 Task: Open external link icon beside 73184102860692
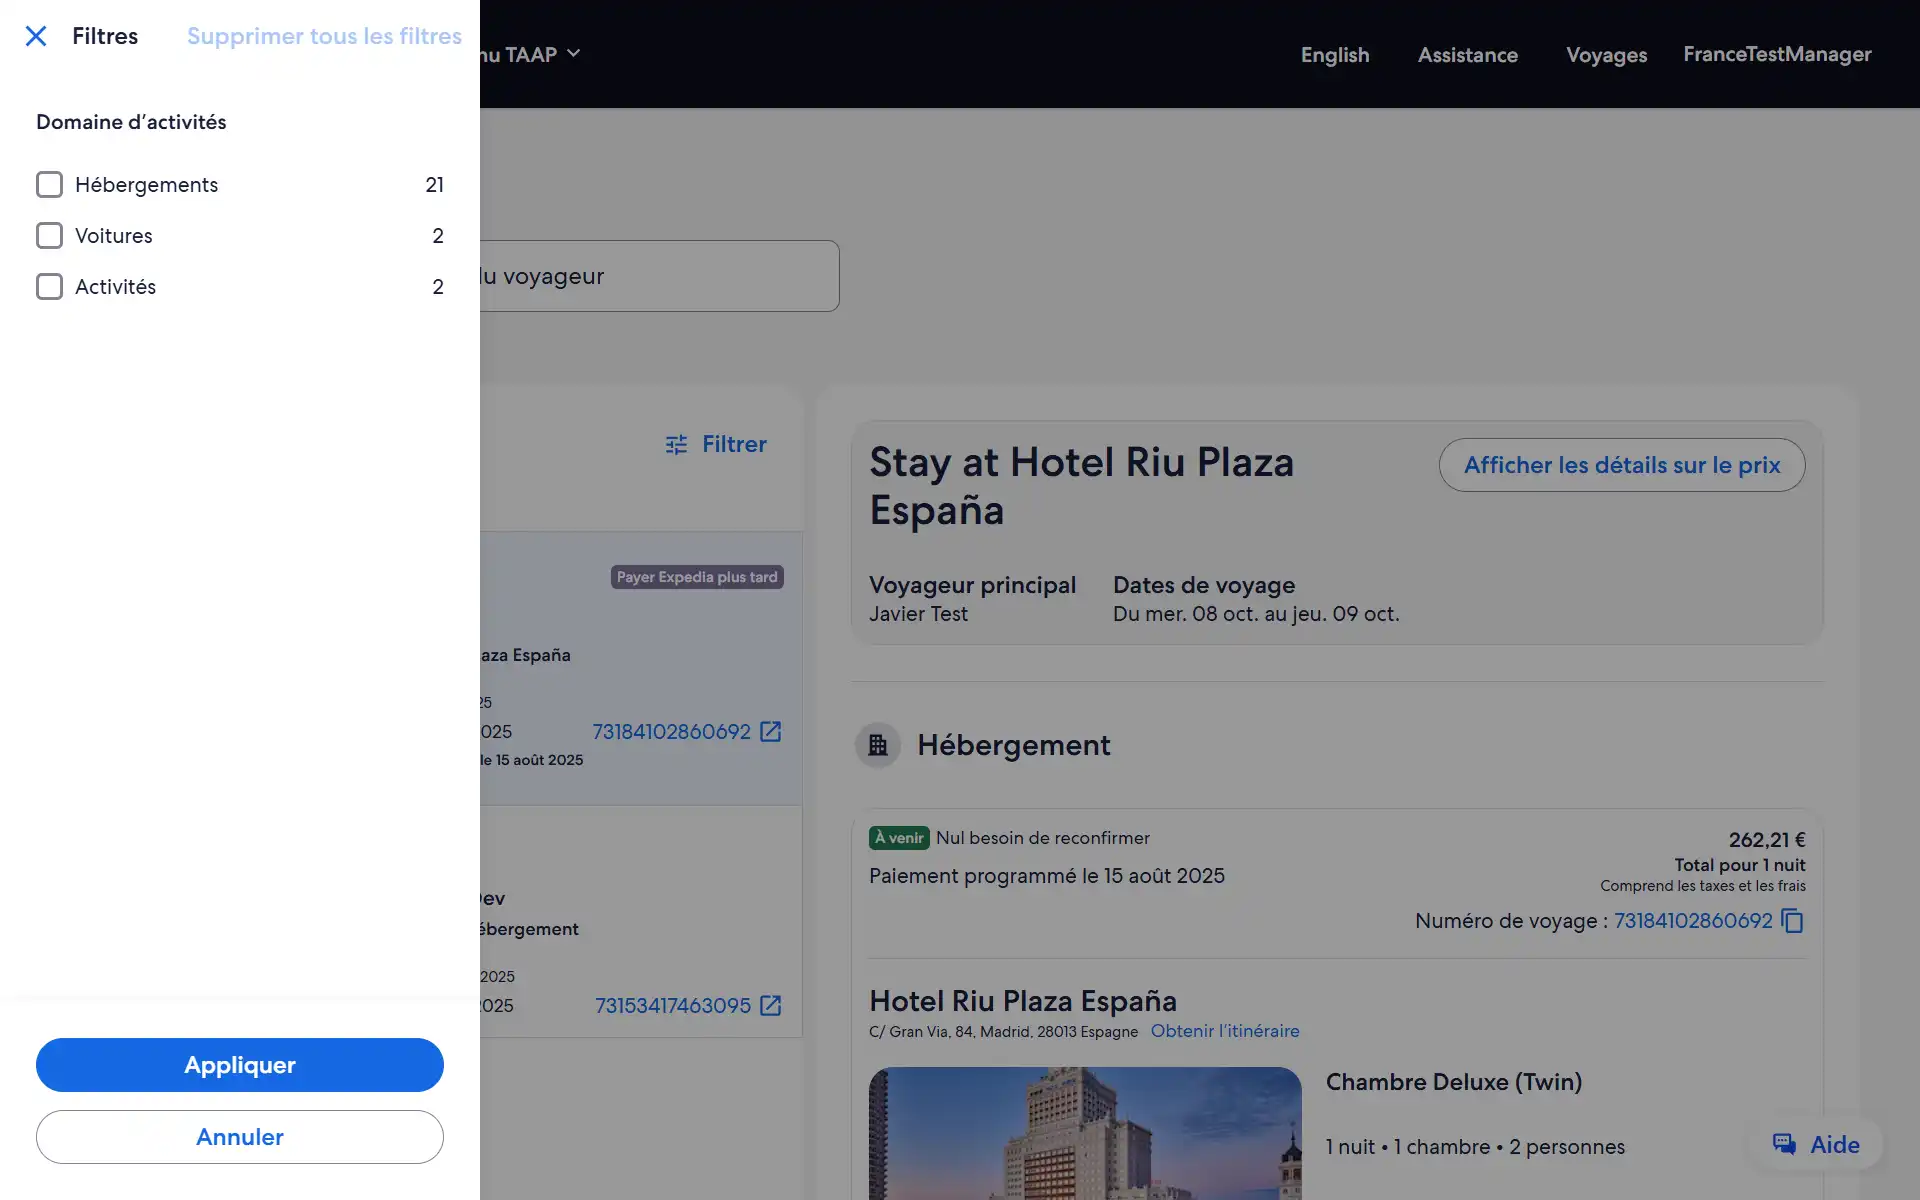click(770, 732)
